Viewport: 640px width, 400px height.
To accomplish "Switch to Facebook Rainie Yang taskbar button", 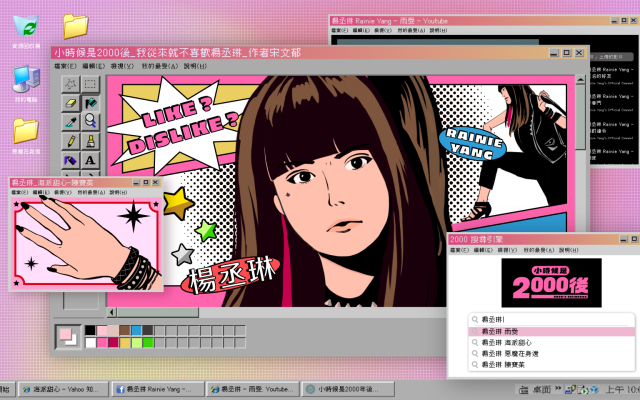I will pos(158,389).
